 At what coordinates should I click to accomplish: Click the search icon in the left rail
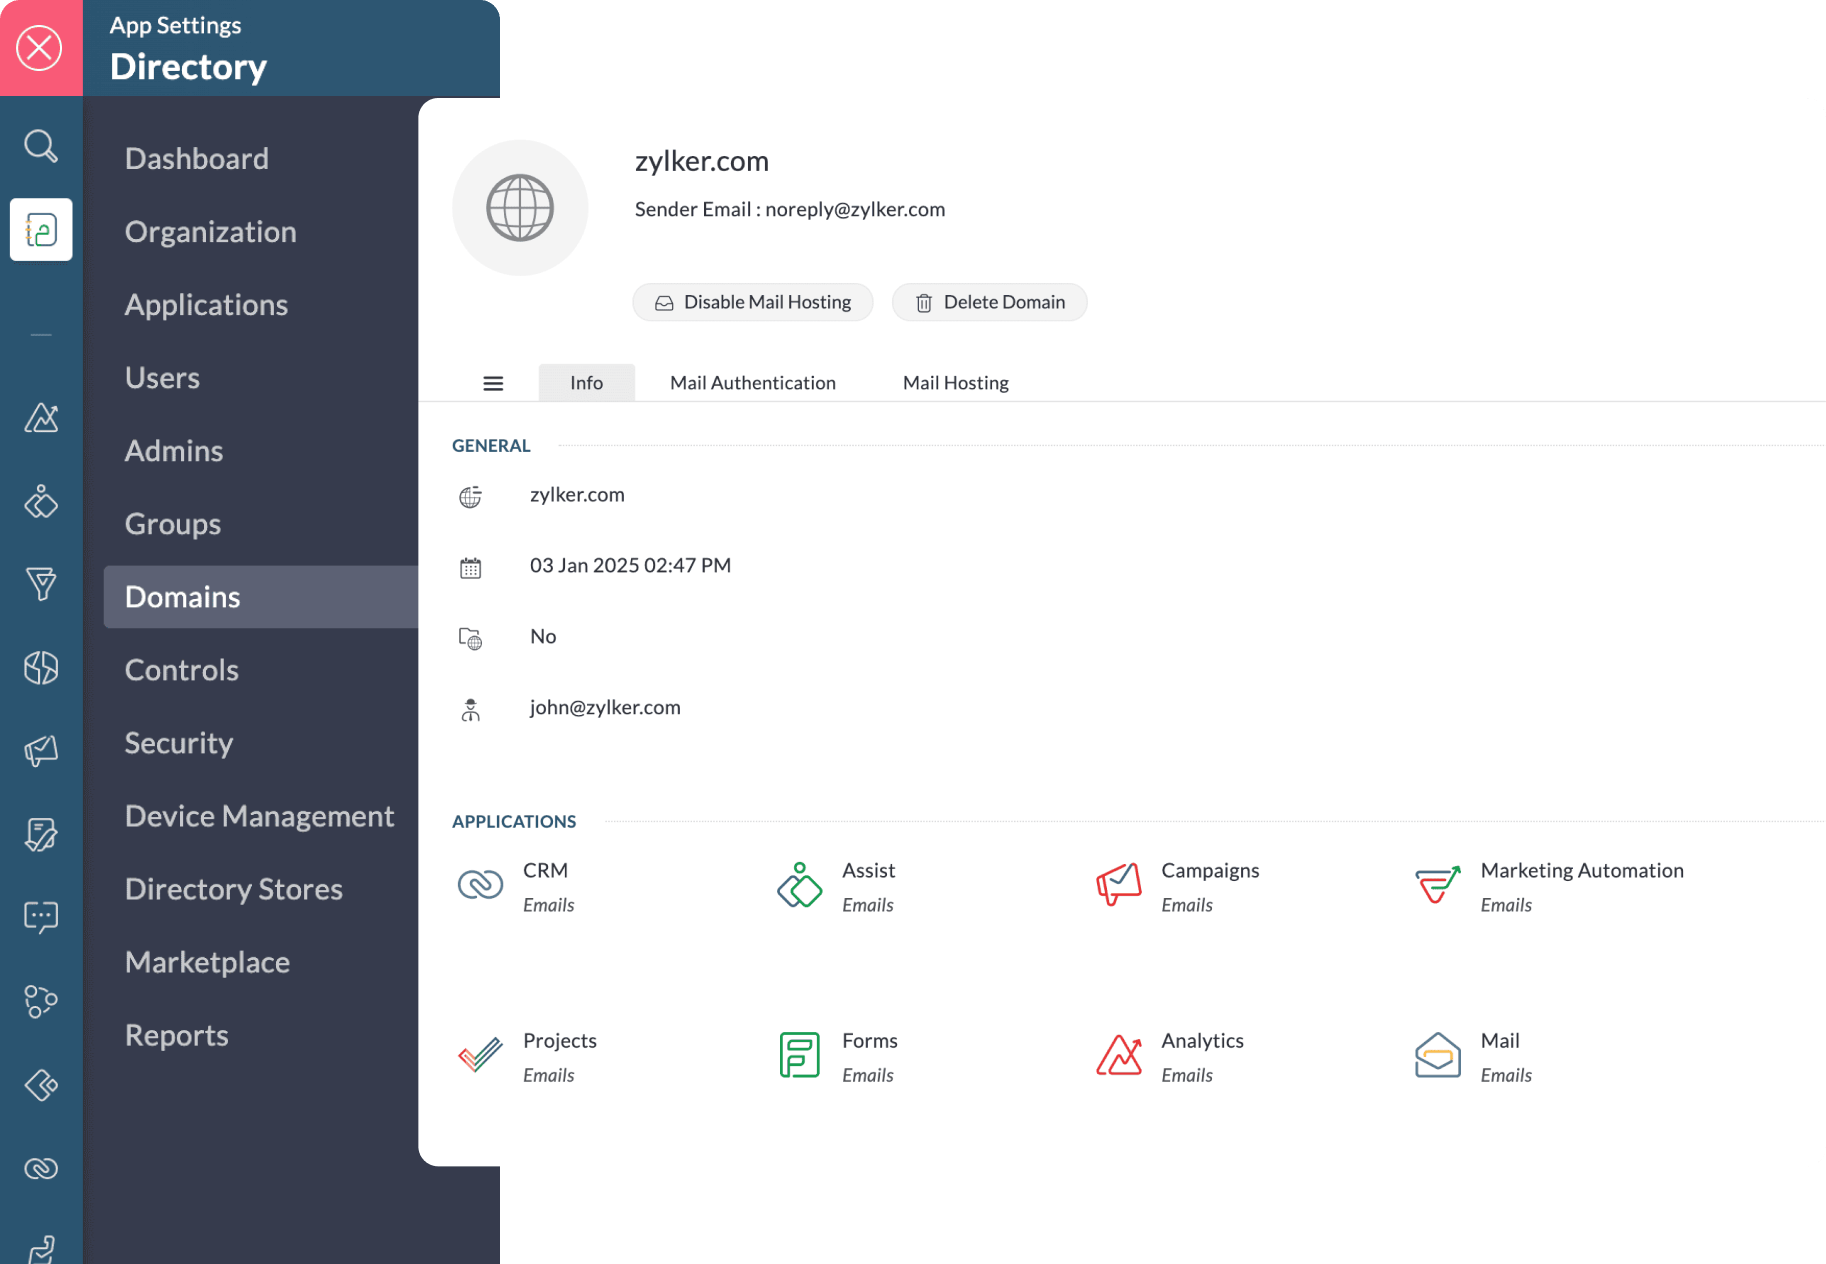(x=41, y=146)
